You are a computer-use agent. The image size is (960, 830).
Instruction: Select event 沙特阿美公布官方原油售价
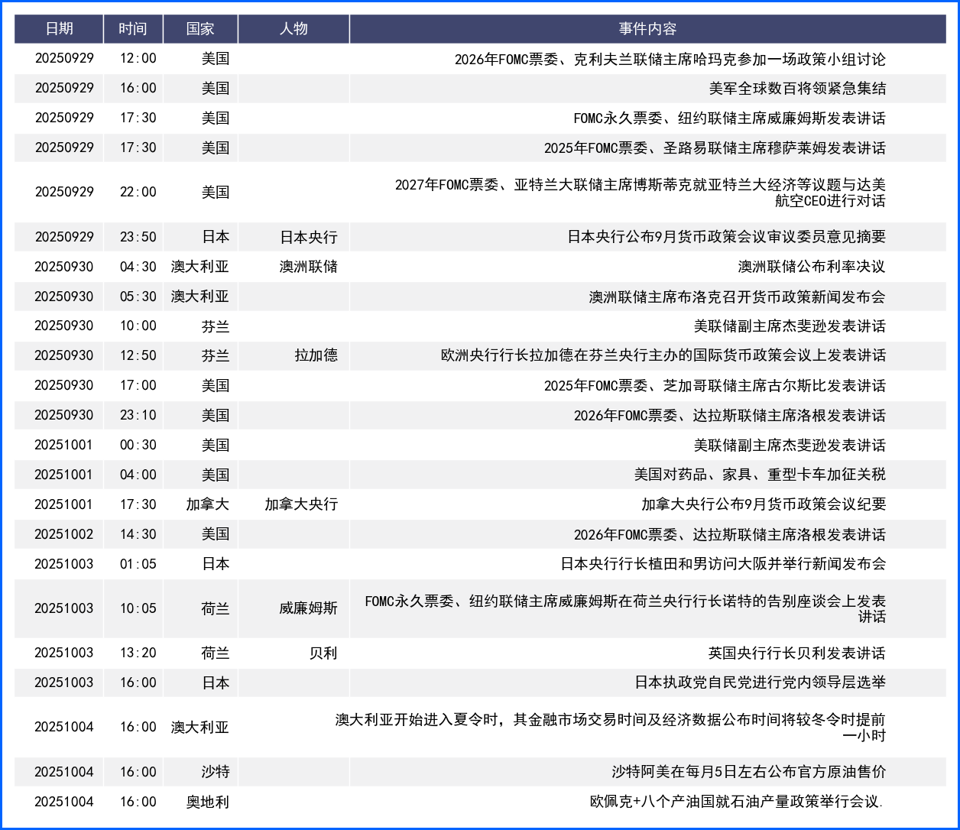tap(748, 772)
